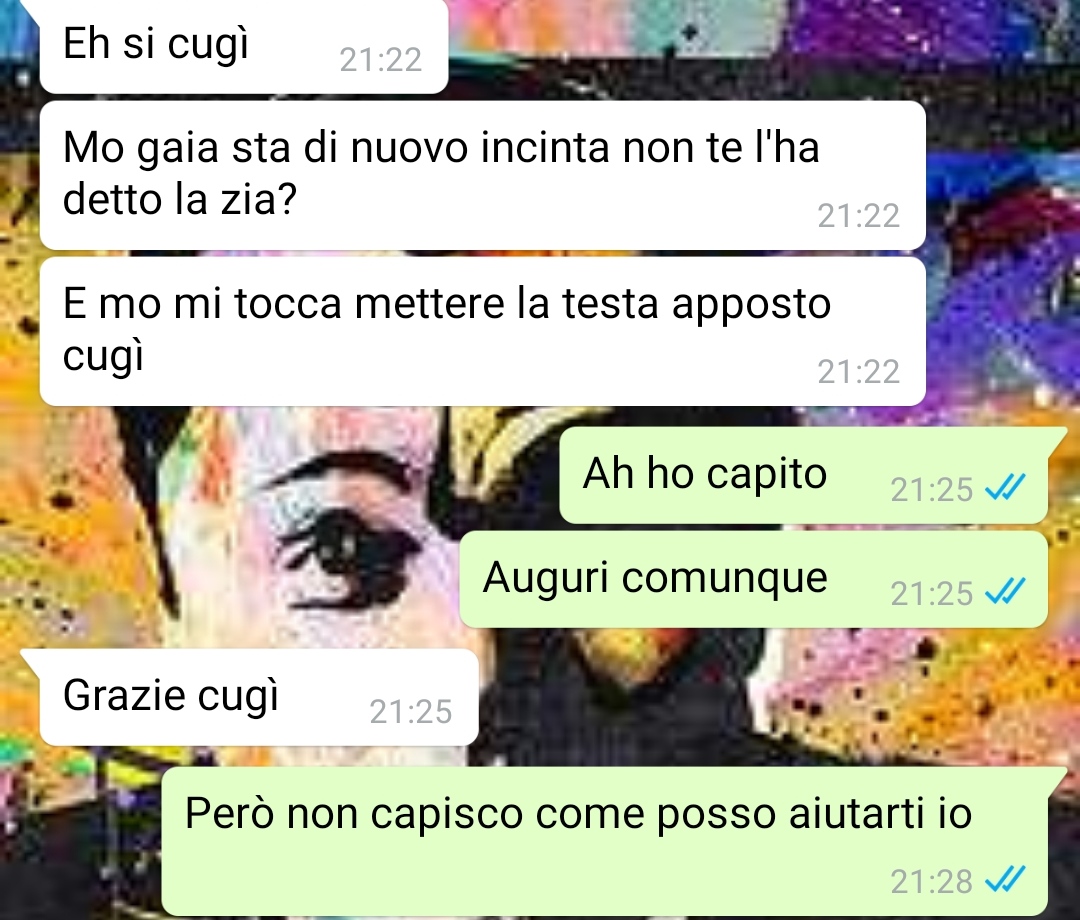The image size is (1080, 920).
Task: Tap the message "Mo gaia sta di nuovo incinta"
Action: [482, 176]
